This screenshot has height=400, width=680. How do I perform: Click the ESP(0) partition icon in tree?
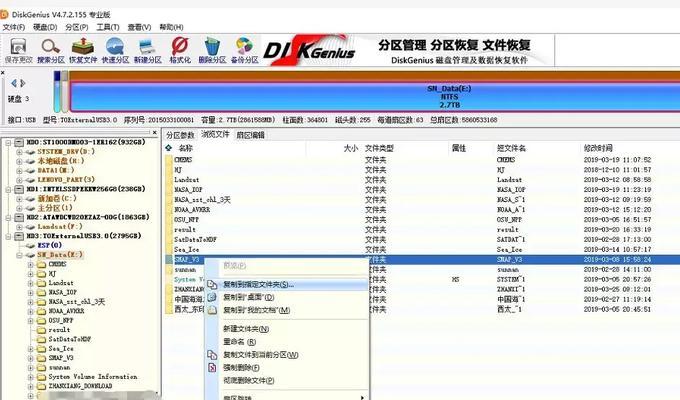(x=30, y=246)
